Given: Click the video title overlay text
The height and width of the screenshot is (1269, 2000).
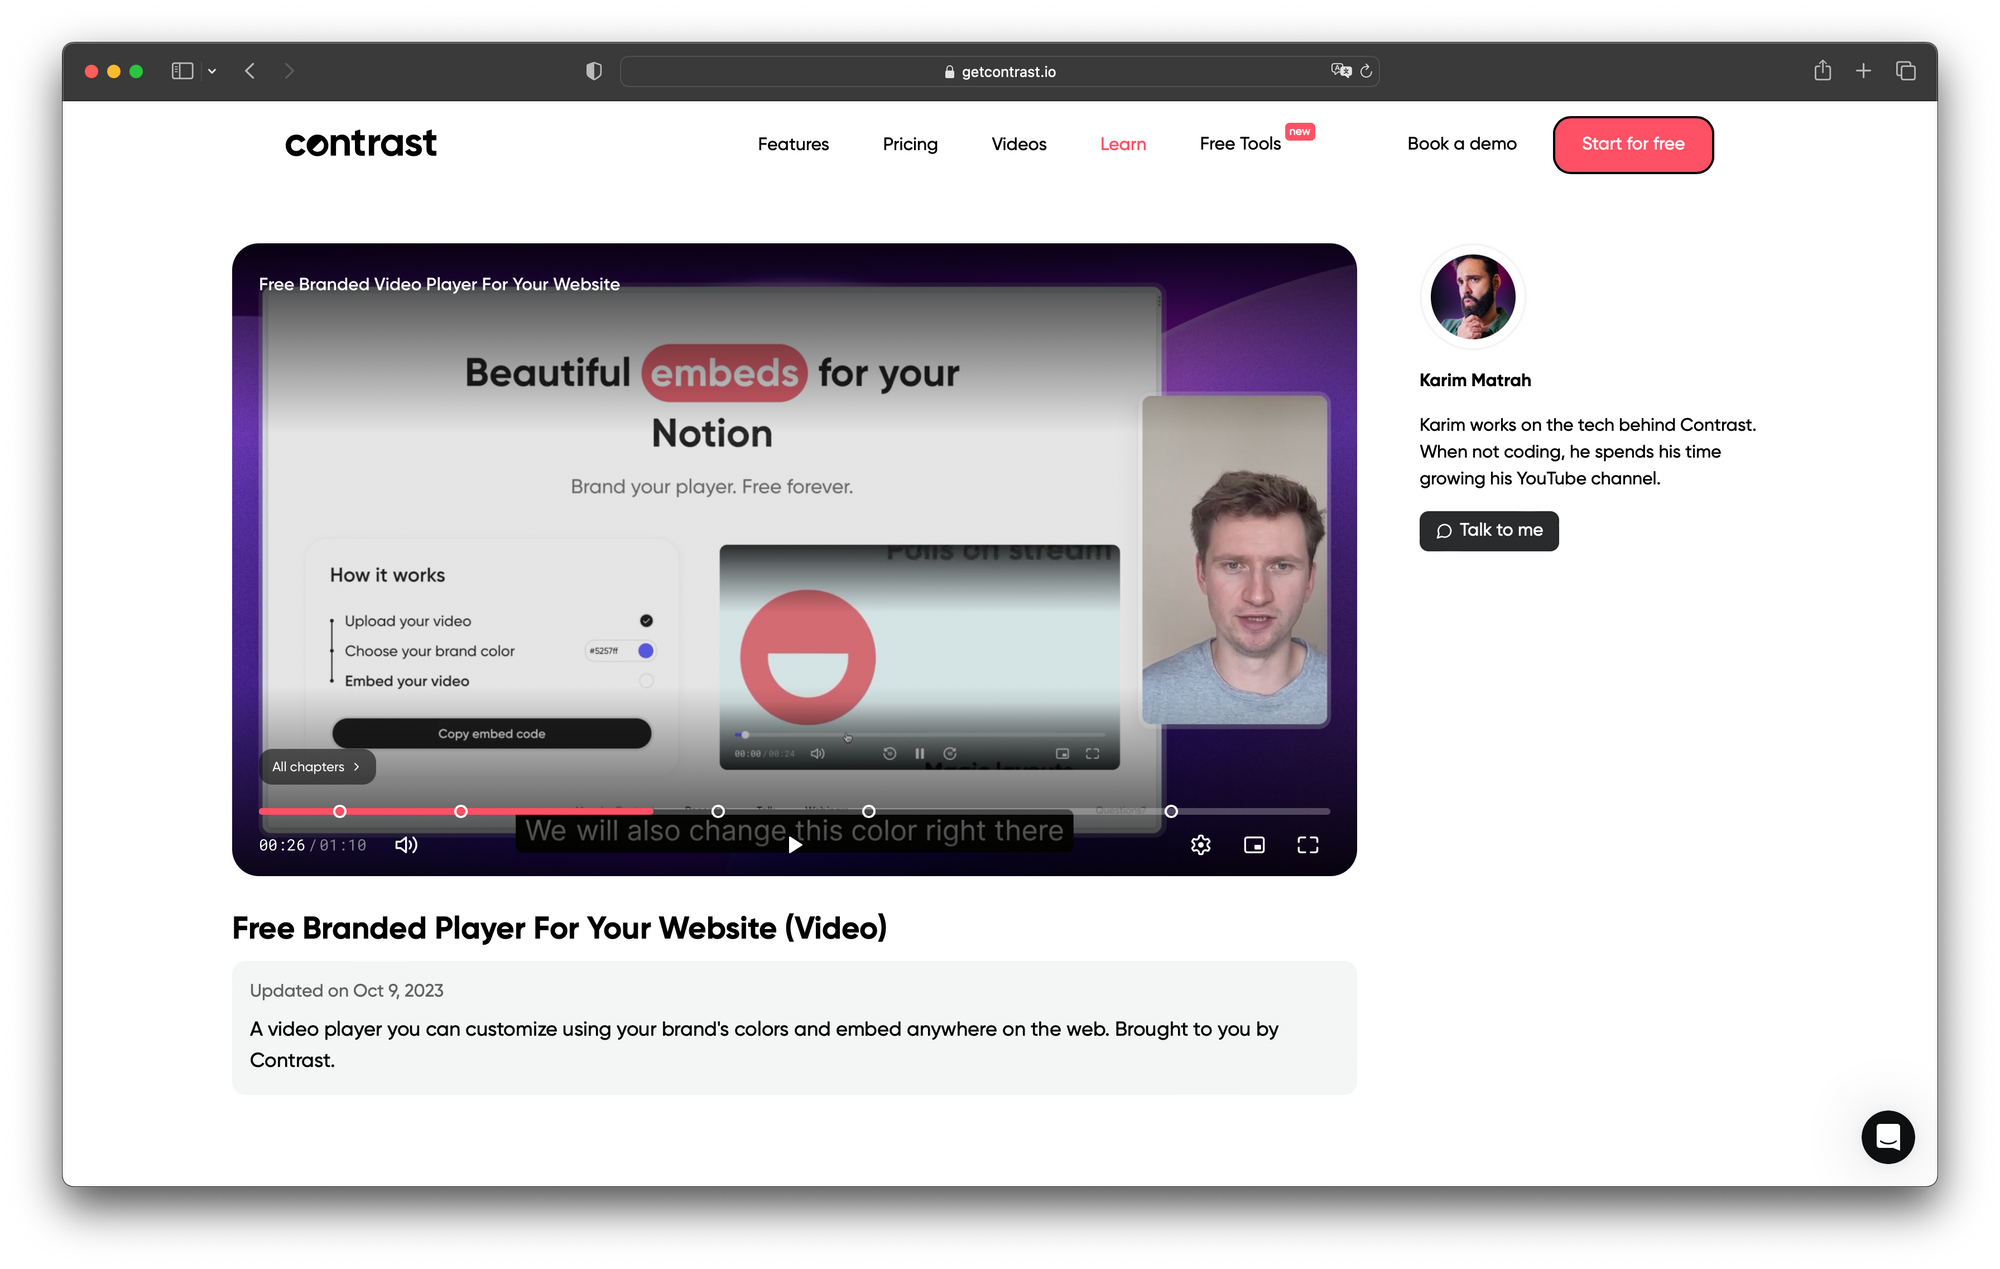Looking at the screenshot, I should click(x=439, y=284).
